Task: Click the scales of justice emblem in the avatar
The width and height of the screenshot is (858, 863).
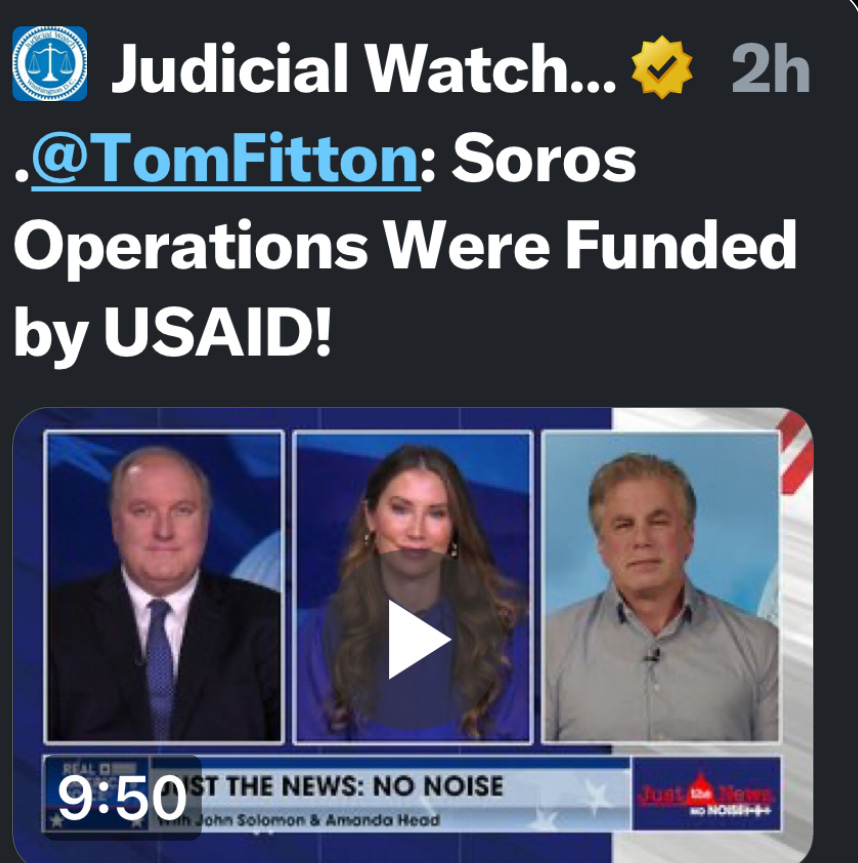Action: (50, 62)
